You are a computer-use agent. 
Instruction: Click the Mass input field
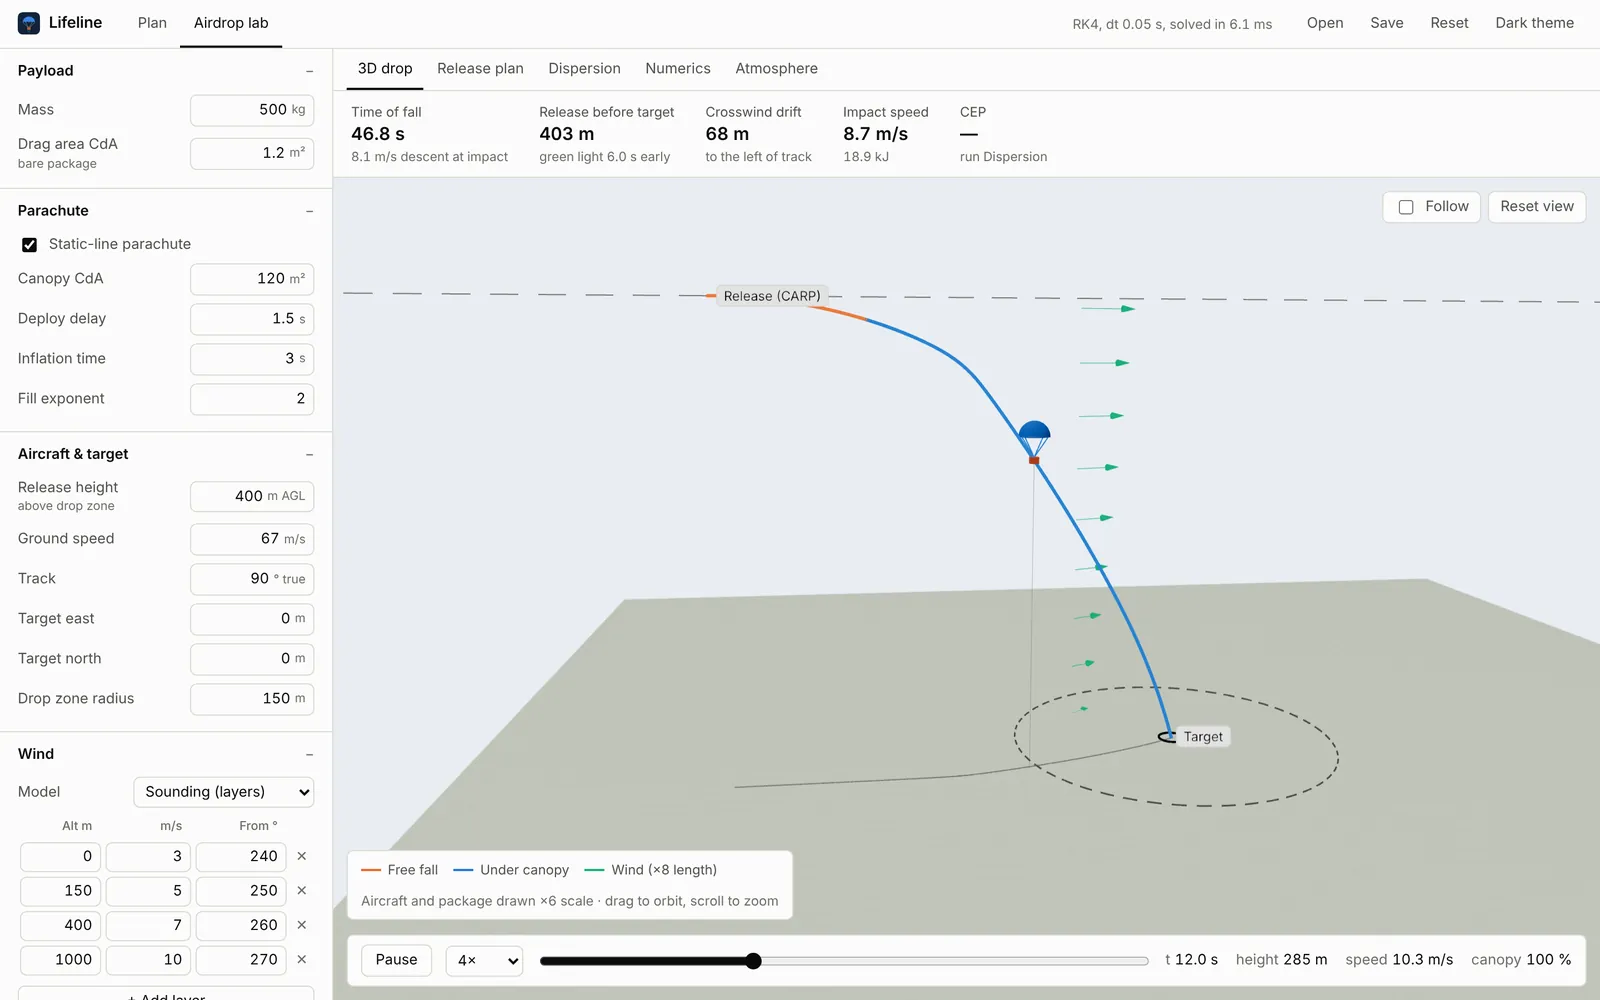click(252, 110)
